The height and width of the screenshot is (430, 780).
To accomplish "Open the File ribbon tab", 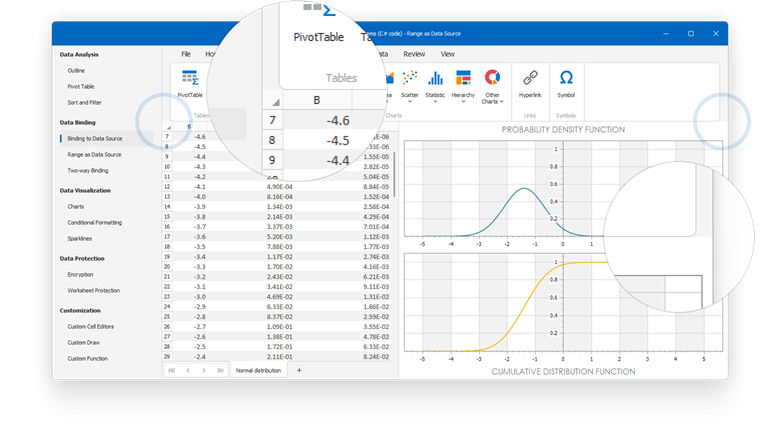I will pos(186,54).
